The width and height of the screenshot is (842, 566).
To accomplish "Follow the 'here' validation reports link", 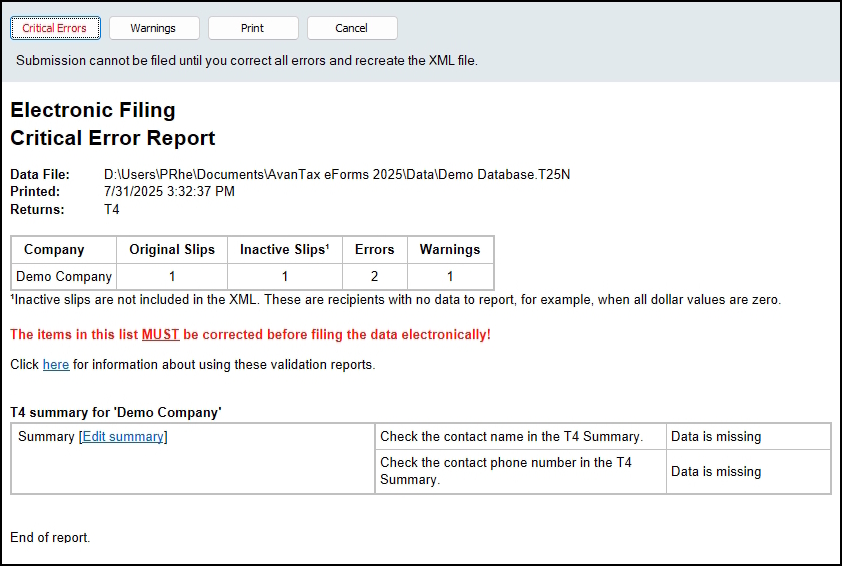I will pos(55,365).
